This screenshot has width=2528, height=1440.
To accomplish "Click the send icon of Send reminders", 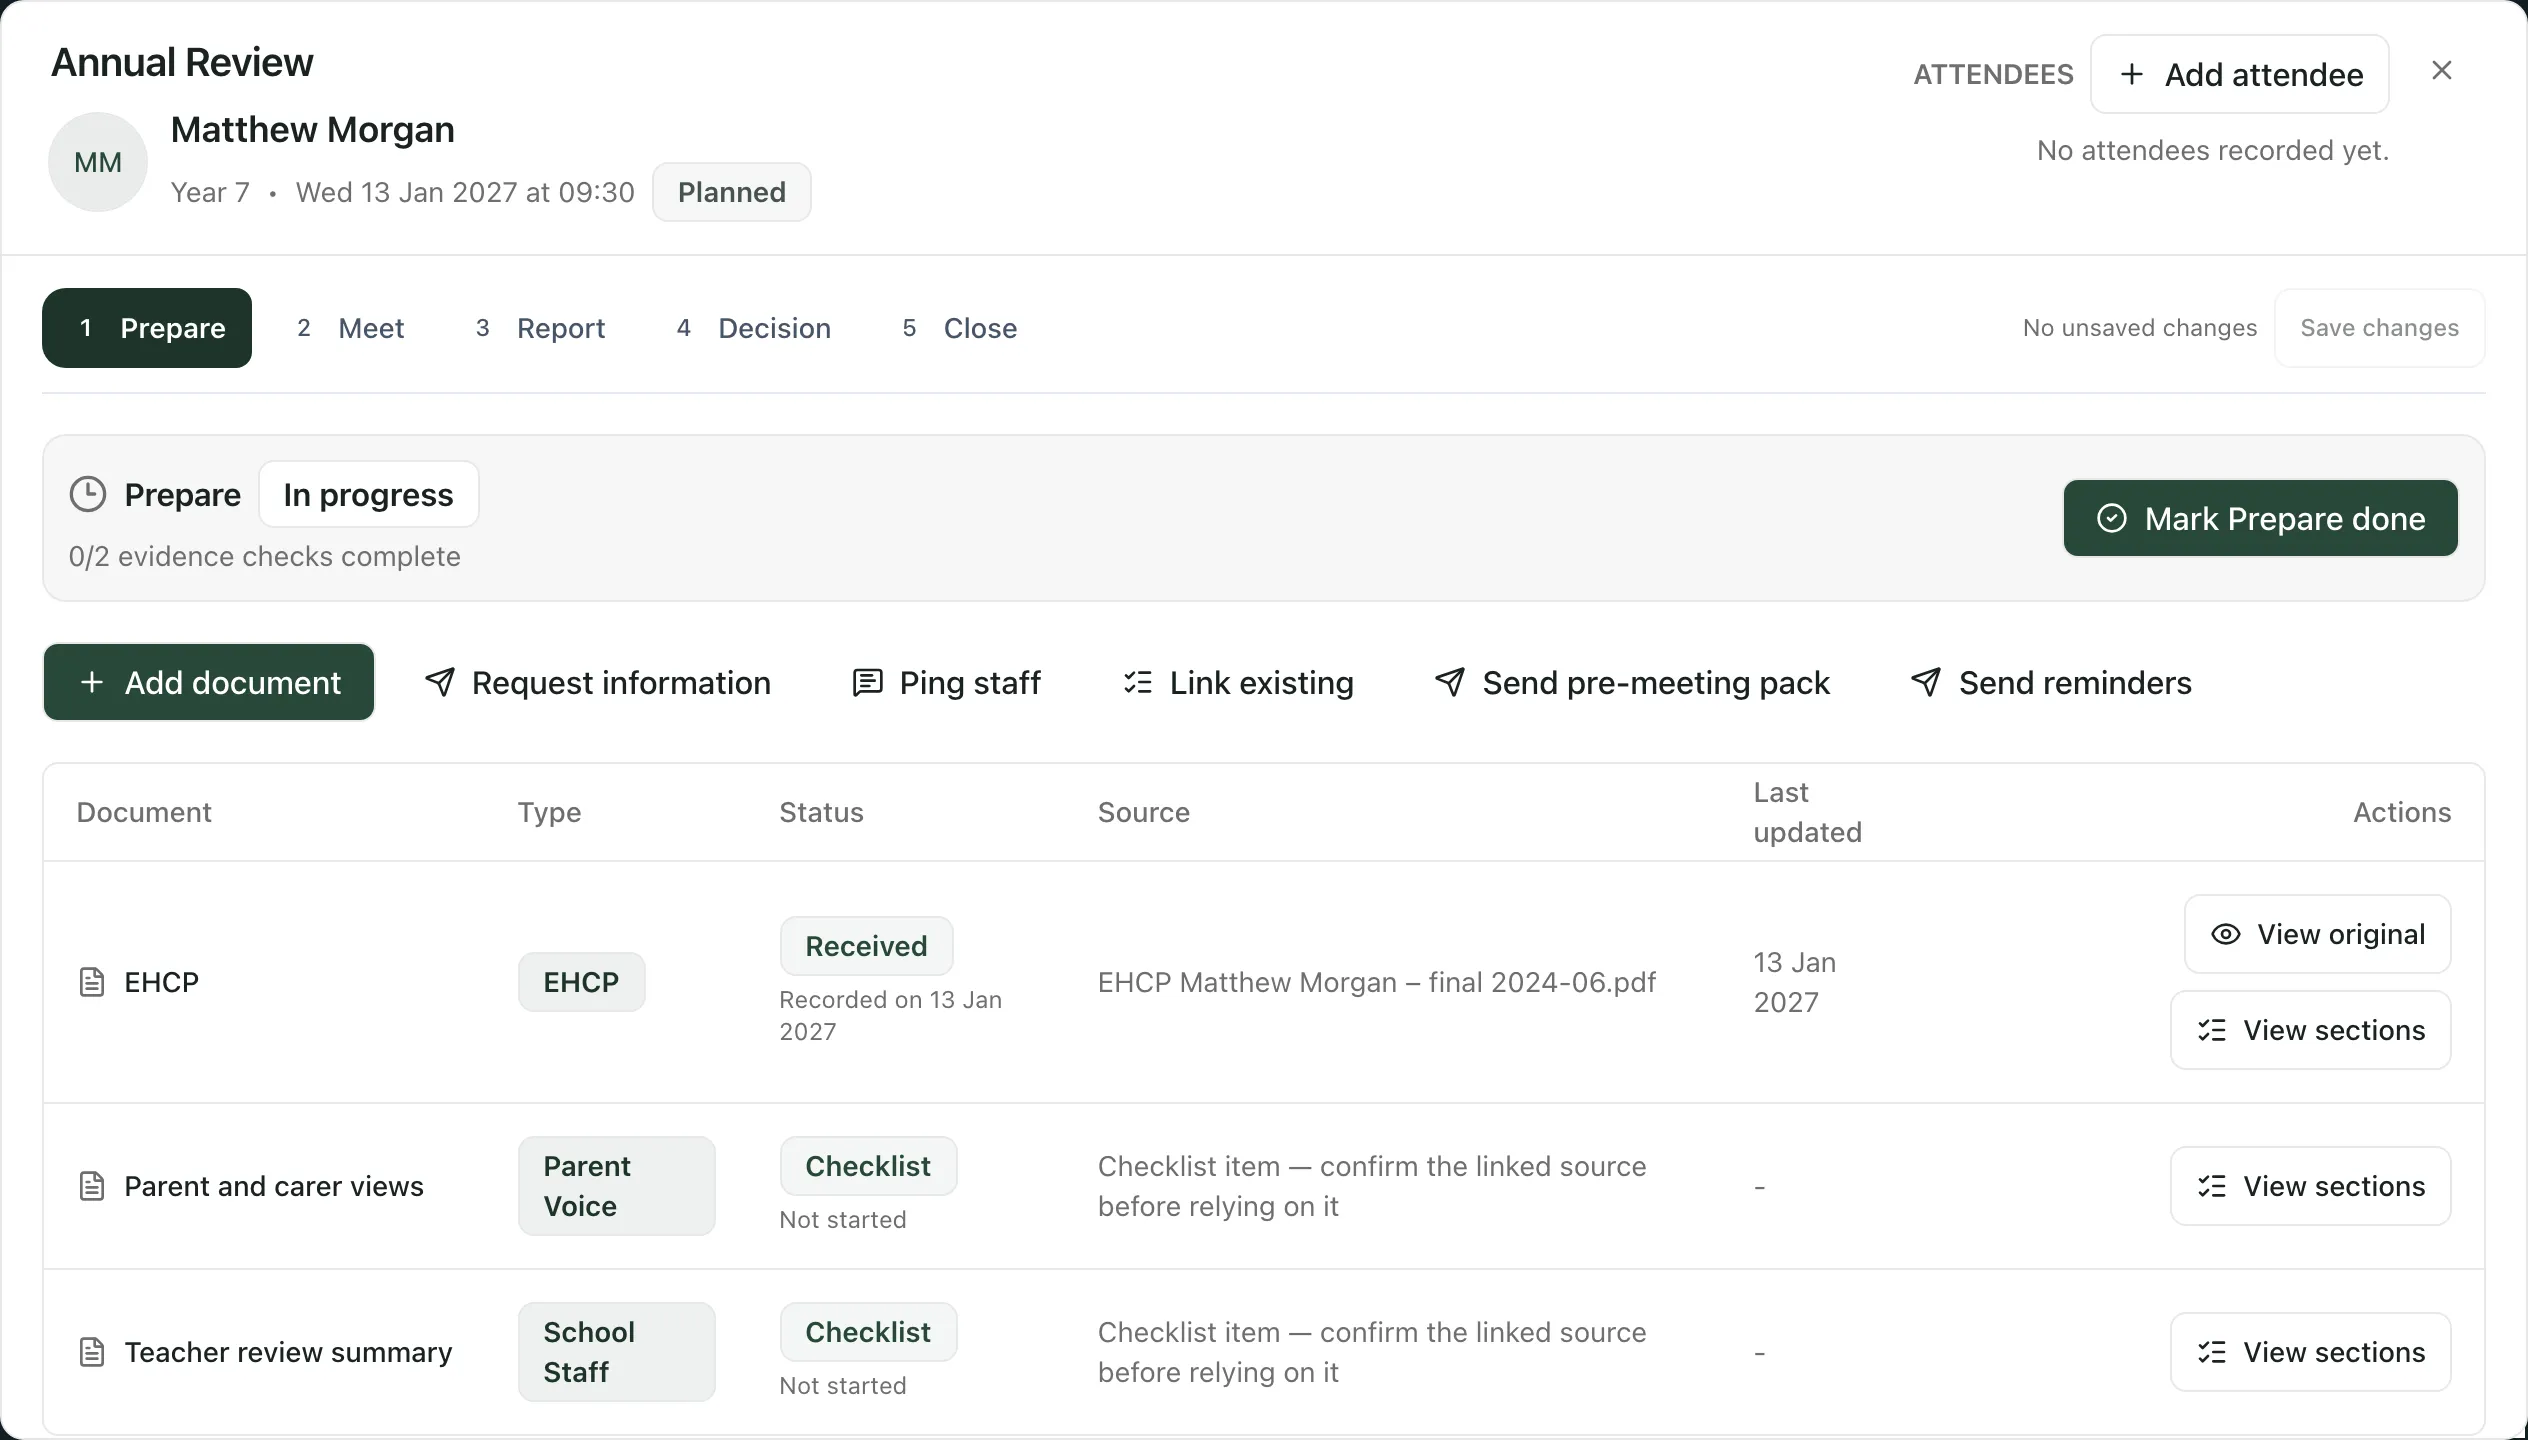I will 1926,682.
